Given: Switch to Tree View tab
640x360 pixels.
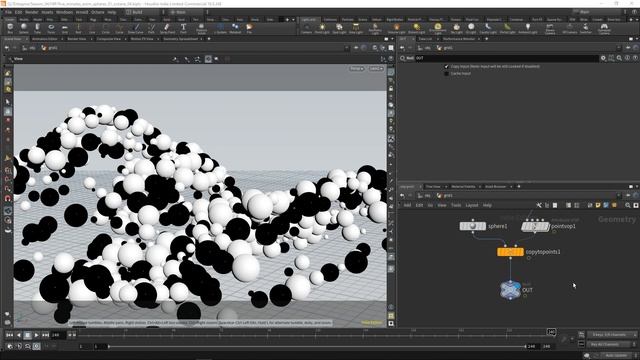Looking at the screenshot, I should 433,187.
